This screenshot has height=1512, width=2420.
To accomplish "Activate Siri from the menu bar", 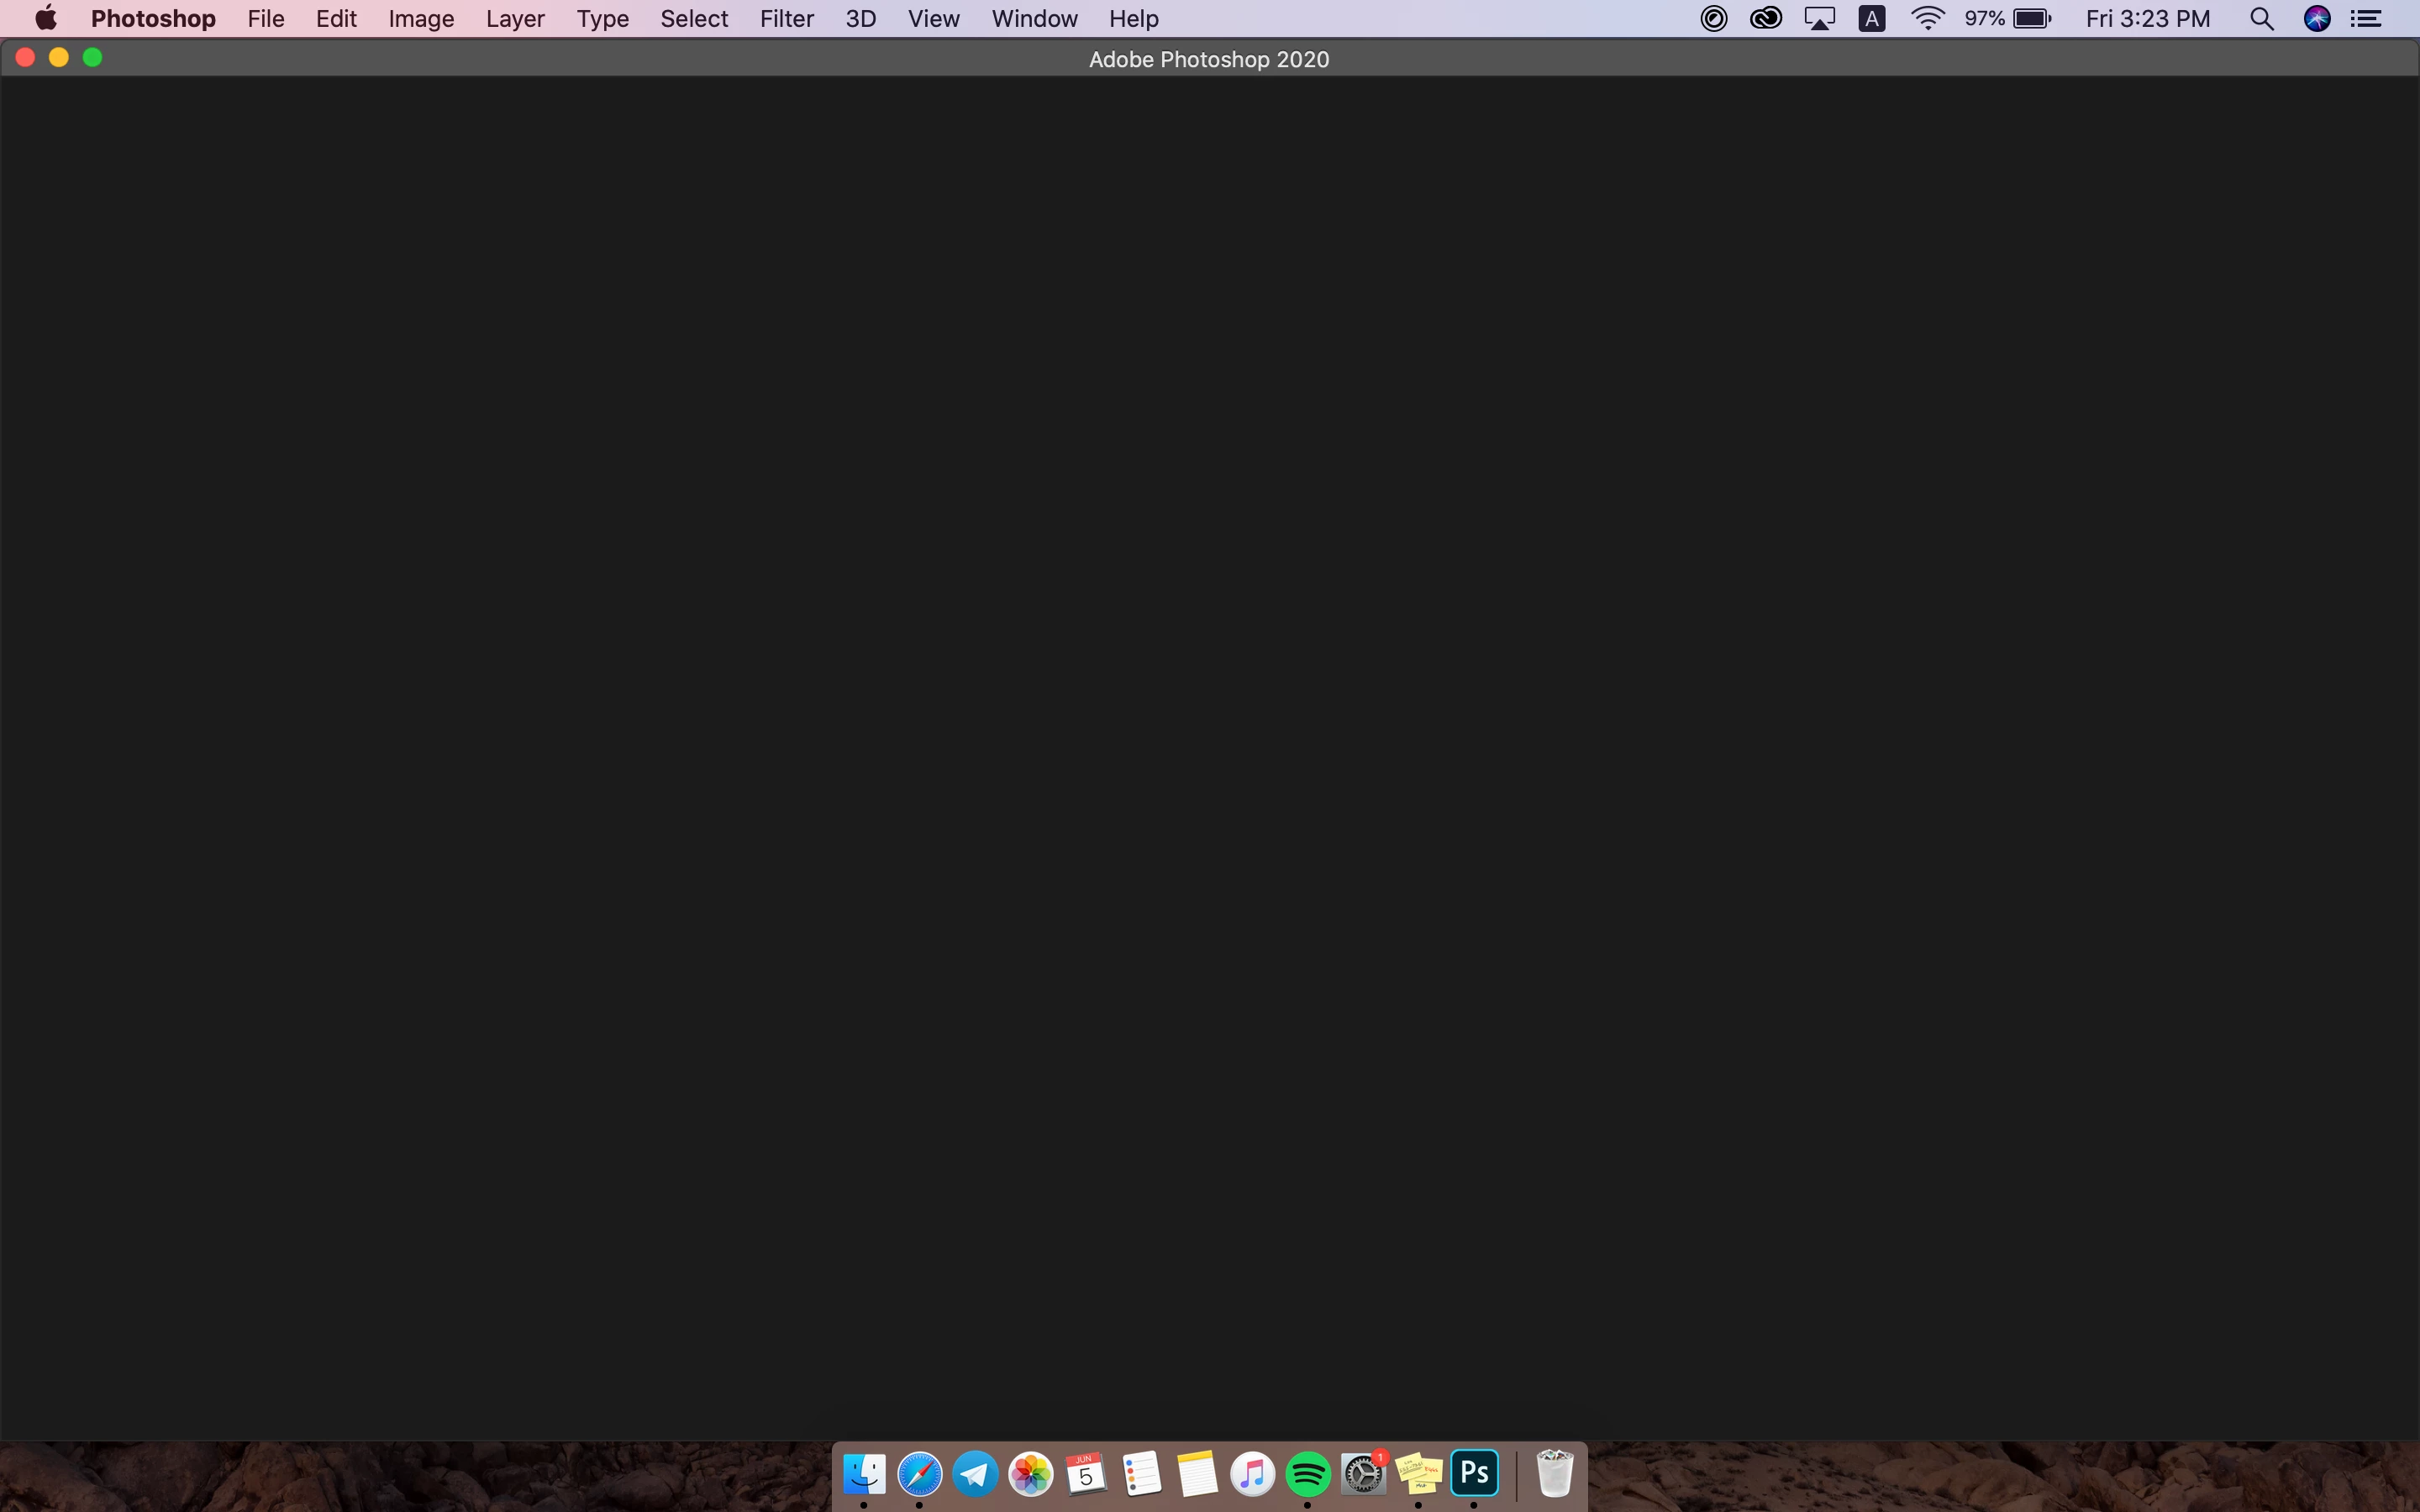I will click(x=2317, y=19).
